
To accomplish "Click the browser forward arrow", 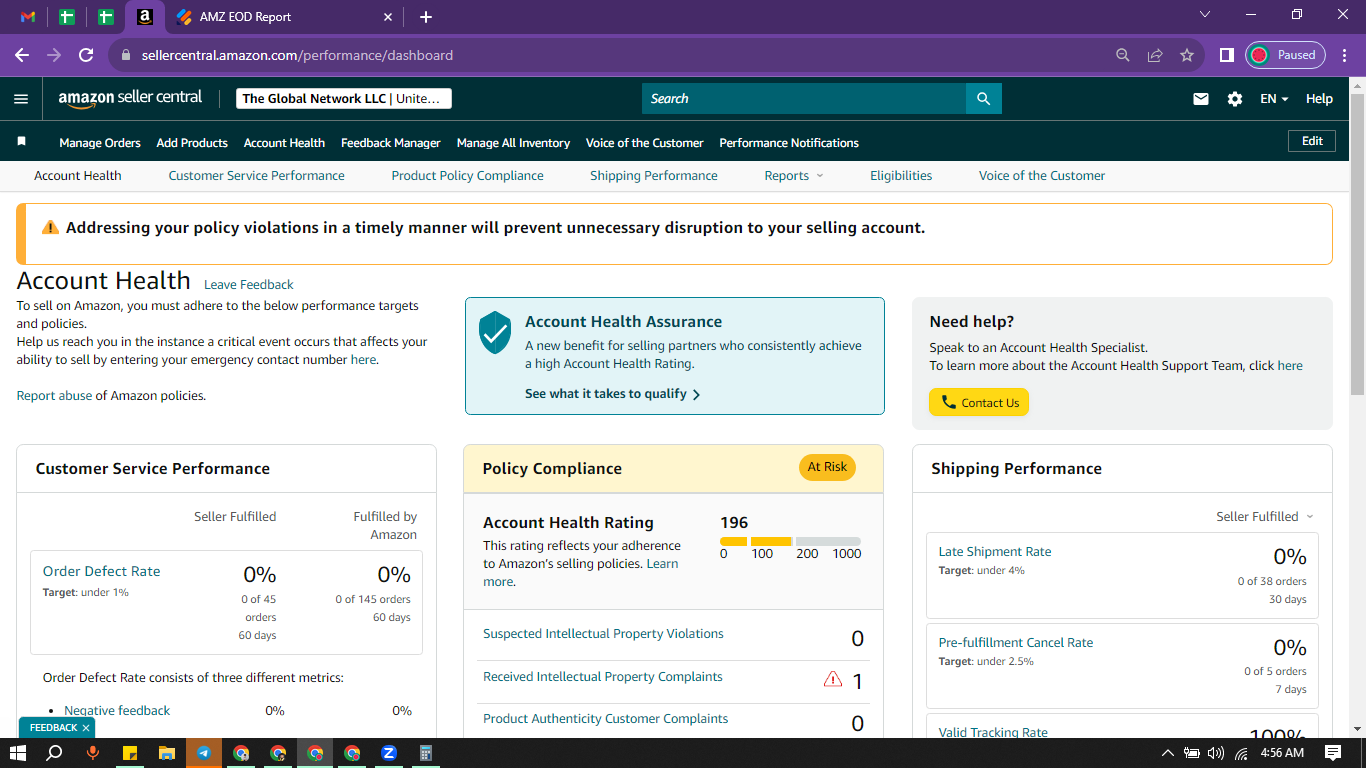I will [x=54, y=55].
